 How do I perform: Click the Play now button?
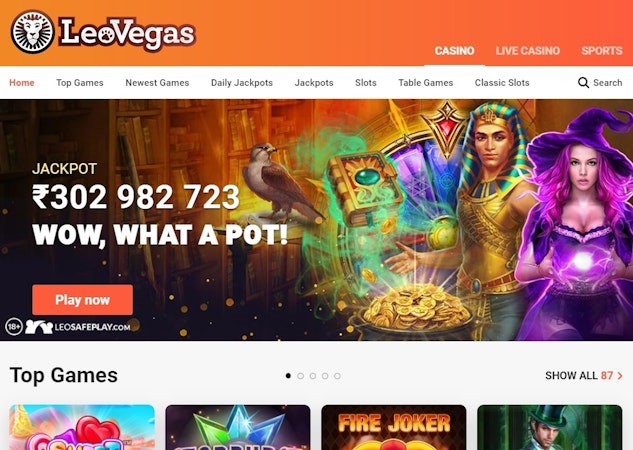[82, 300]
